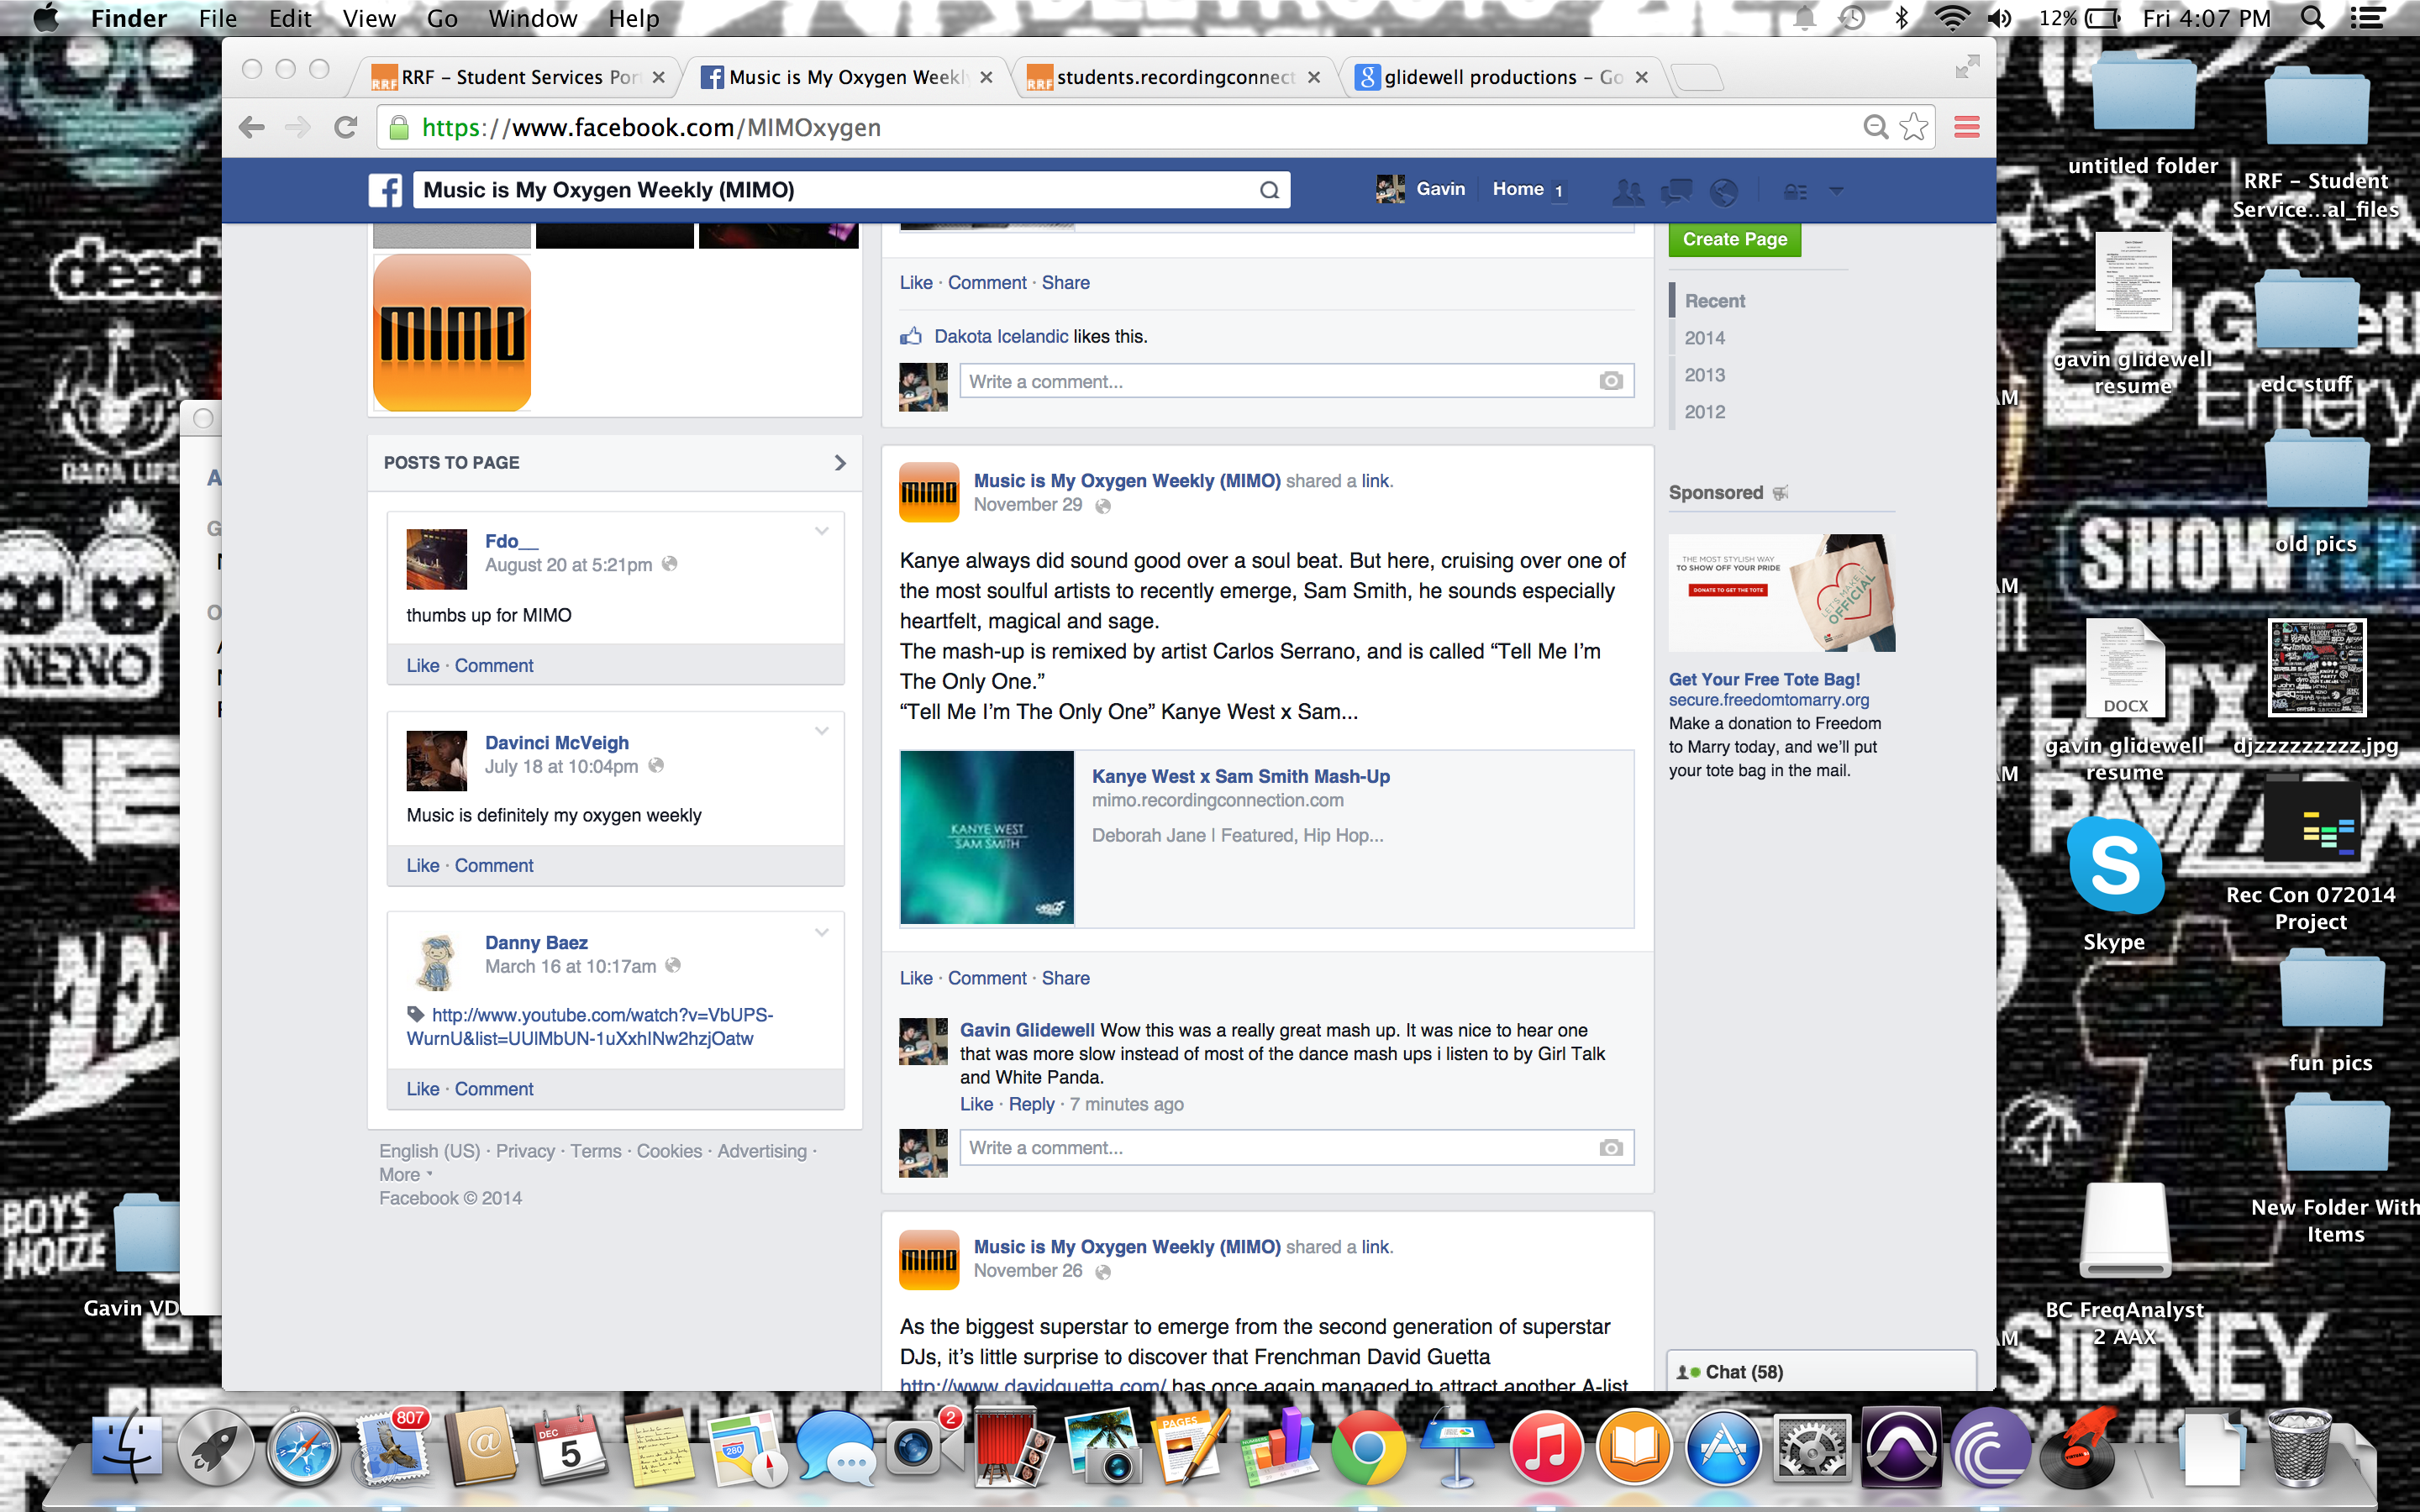Open the Go menu

[x=442, y=18]
